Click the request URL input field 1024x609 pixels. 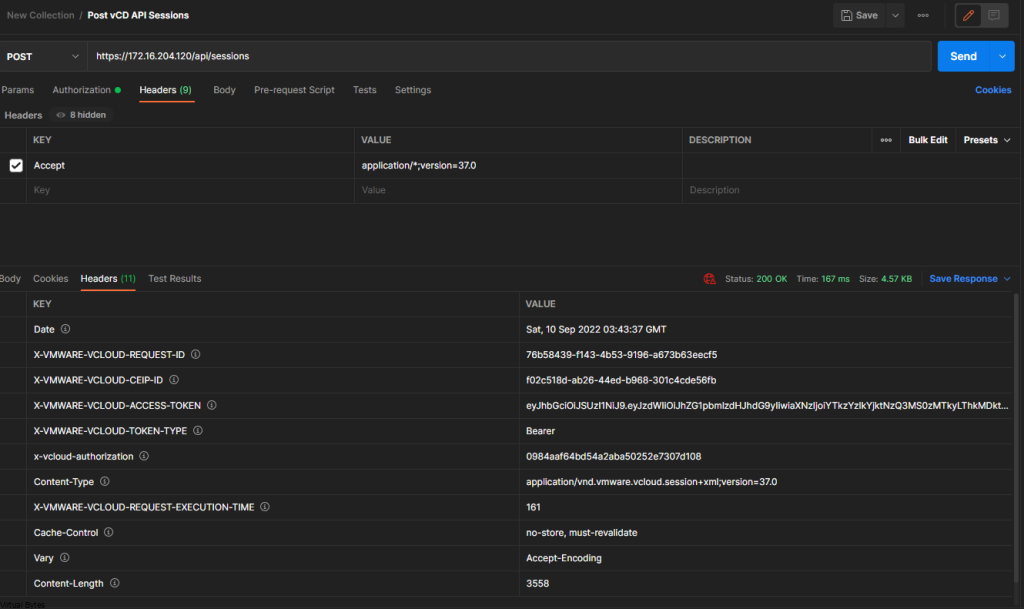(x=500, y=57)
